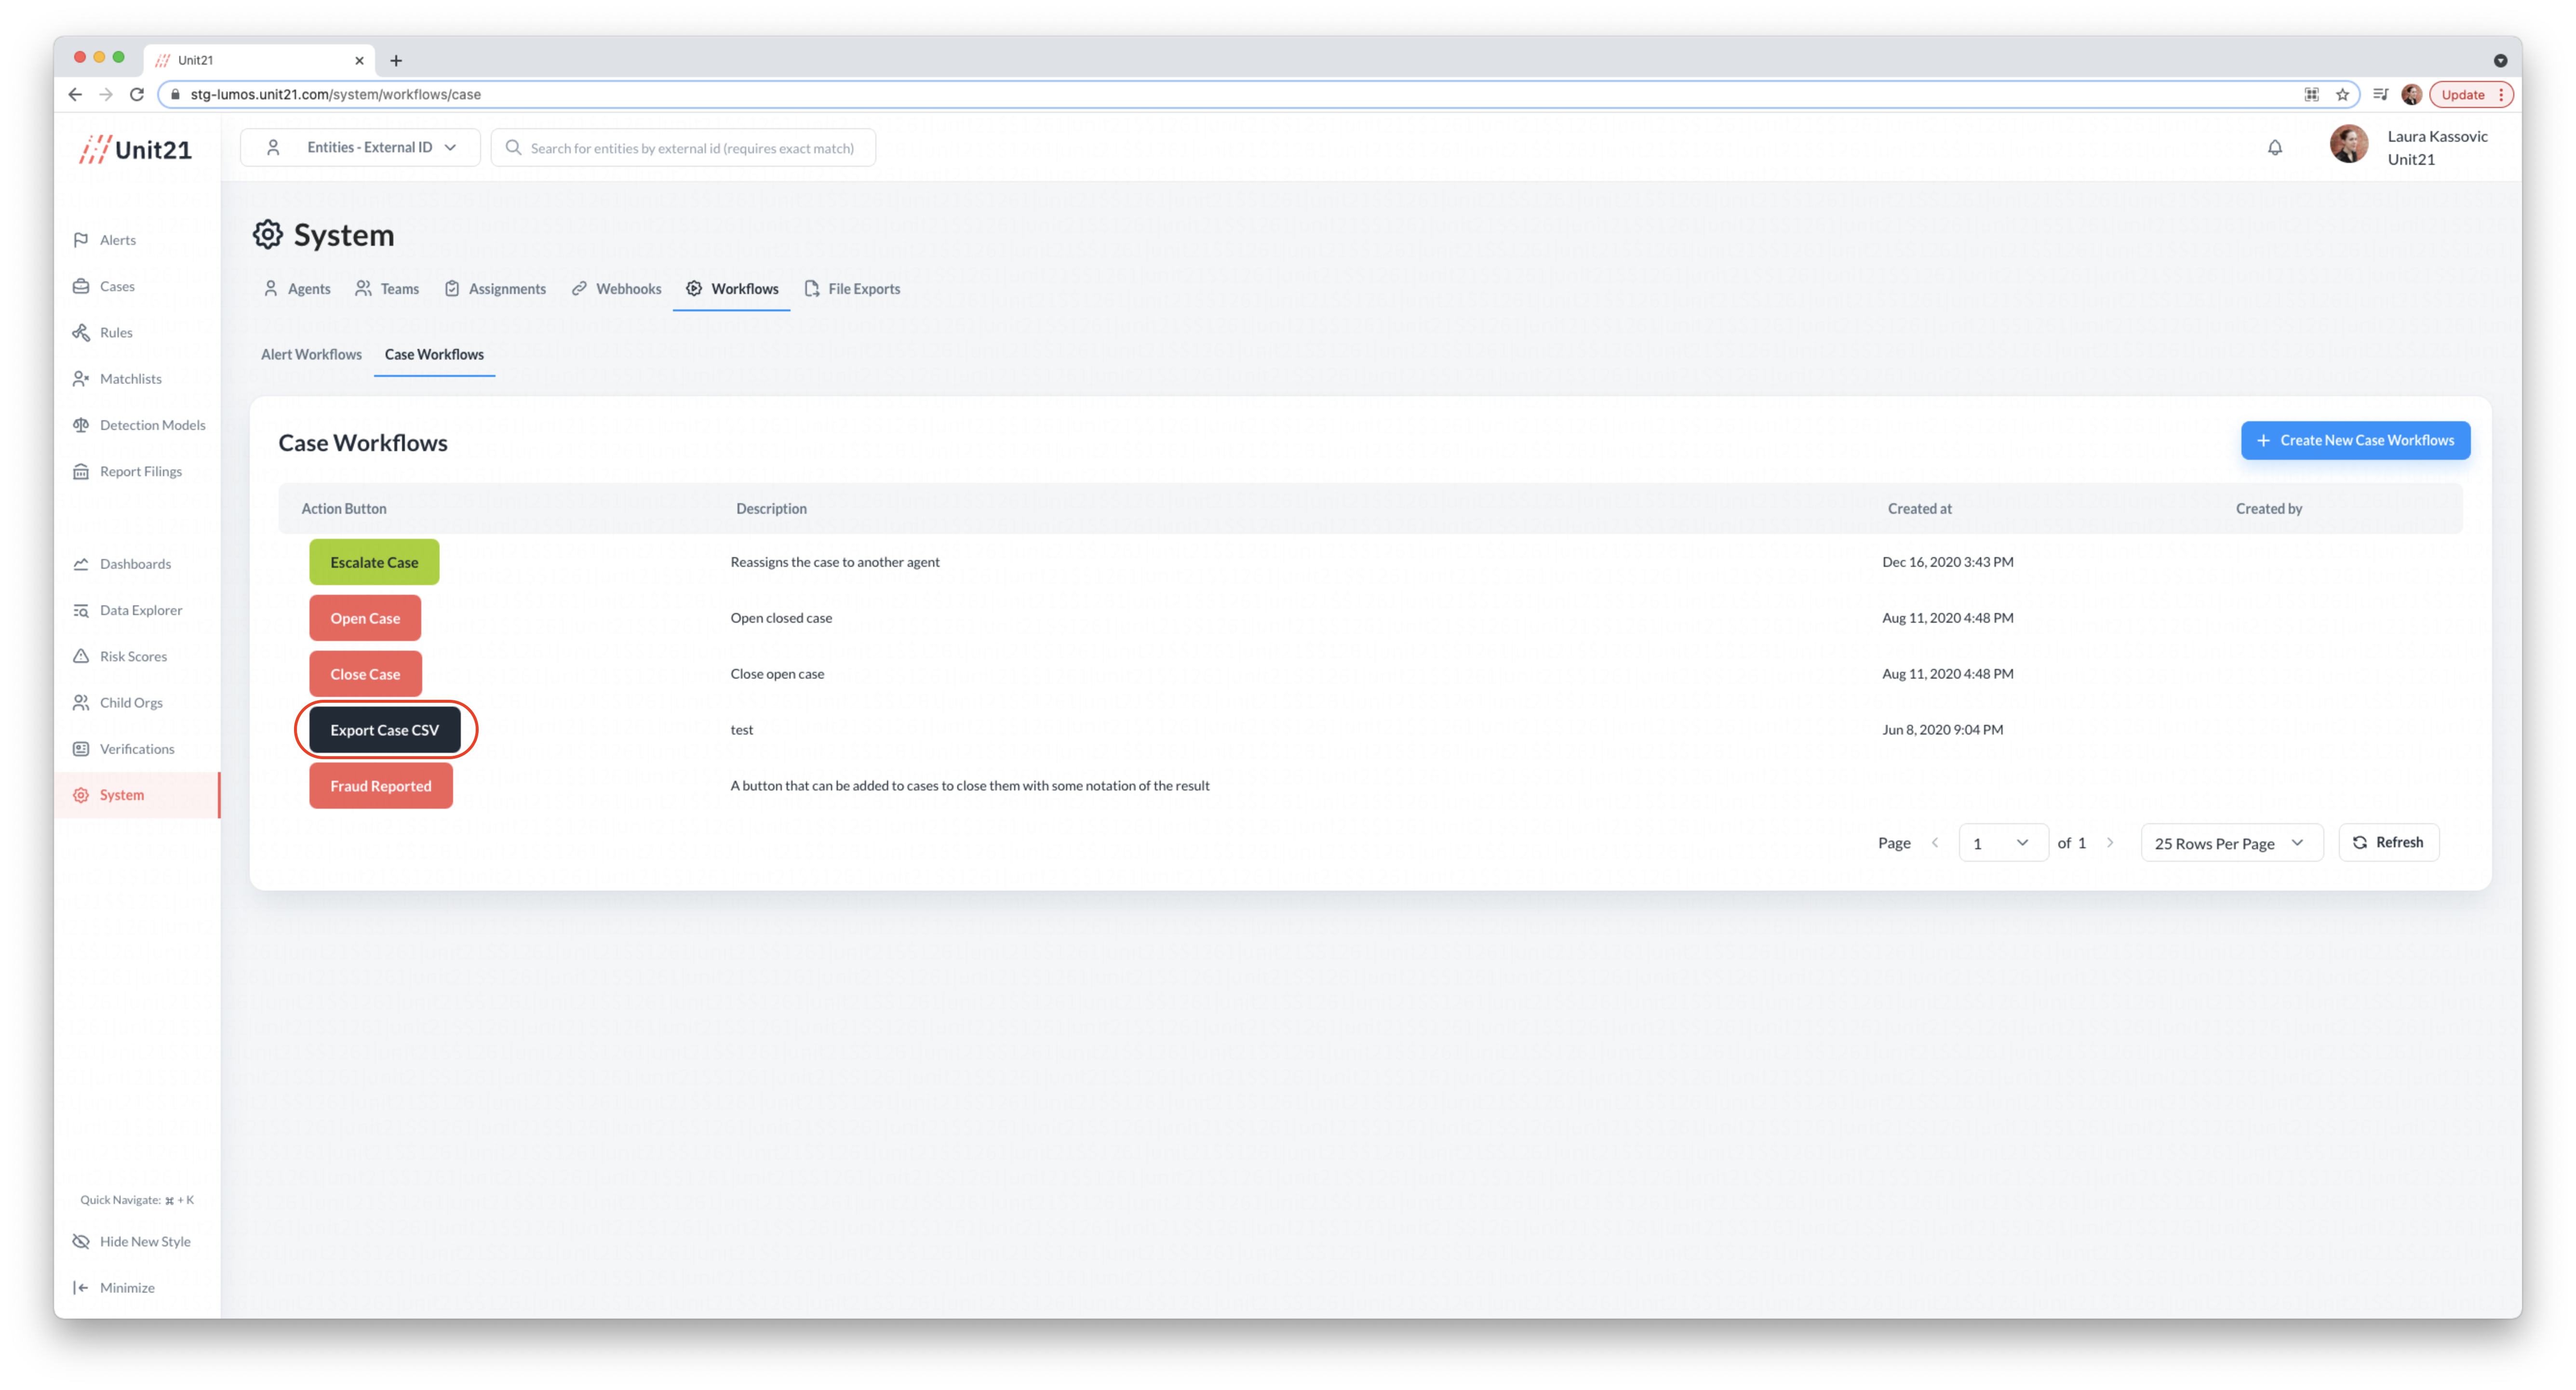Click the Matchlists sidebar icon

81,379
